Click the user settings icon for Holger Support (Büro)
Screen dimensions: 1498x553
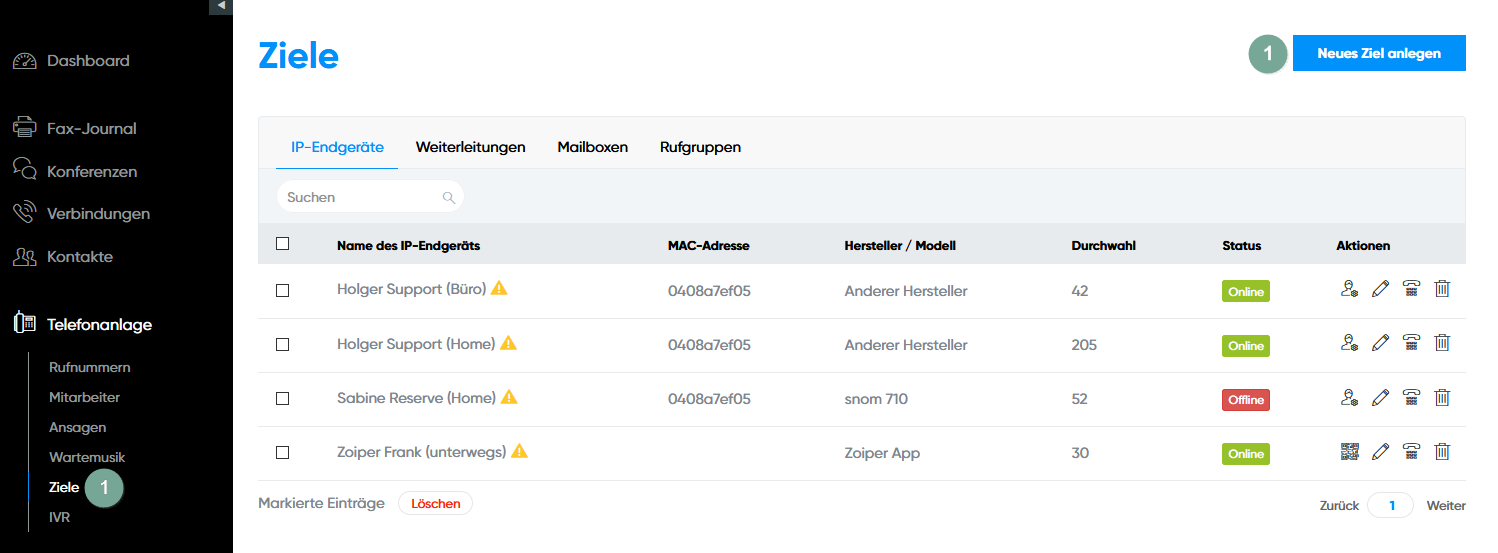1349,289
